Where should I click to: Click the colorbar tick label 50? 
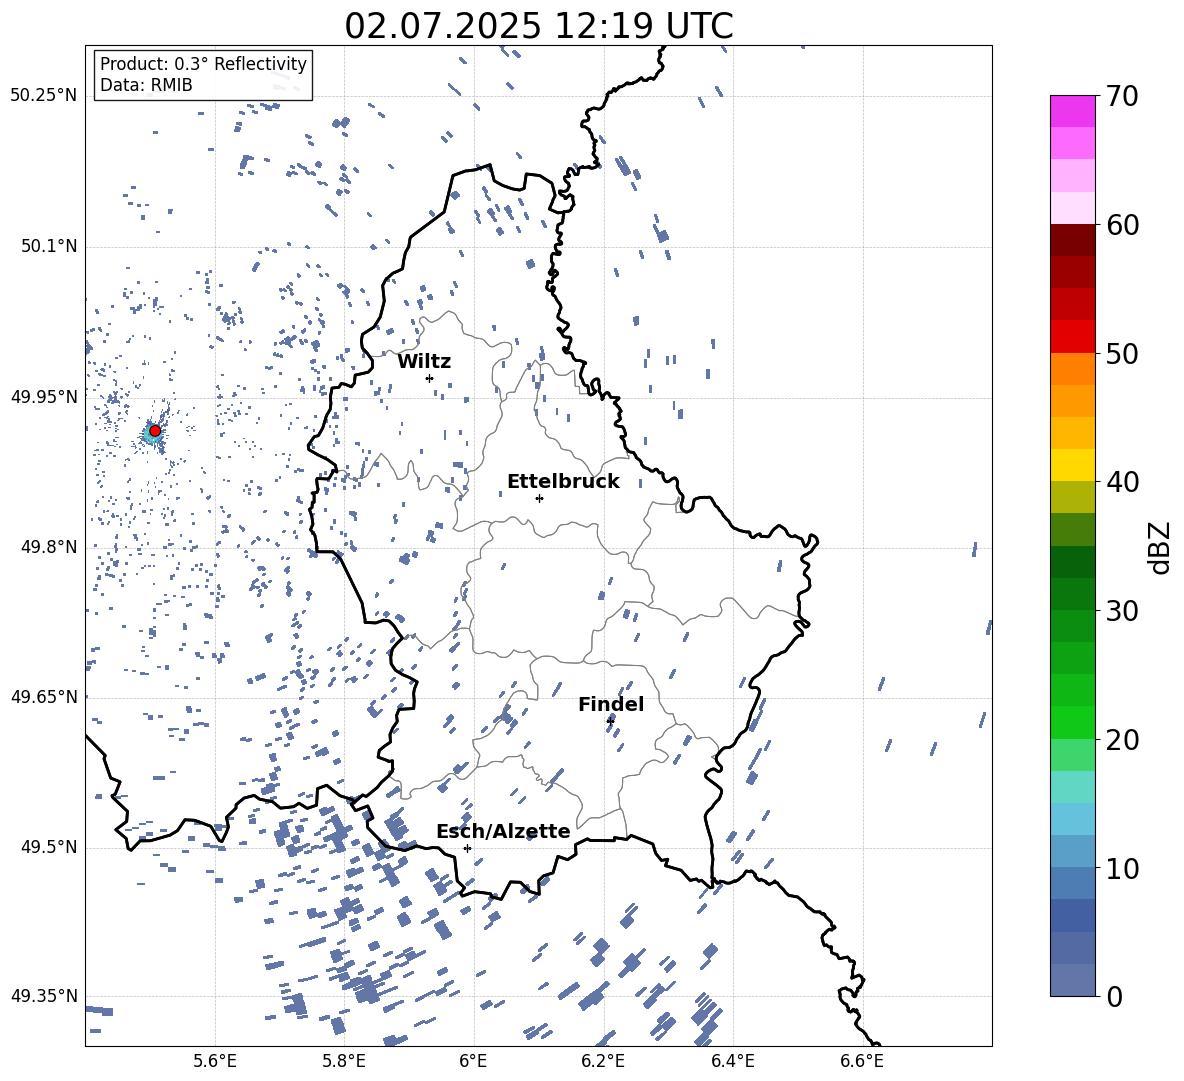pos(1122,354)
